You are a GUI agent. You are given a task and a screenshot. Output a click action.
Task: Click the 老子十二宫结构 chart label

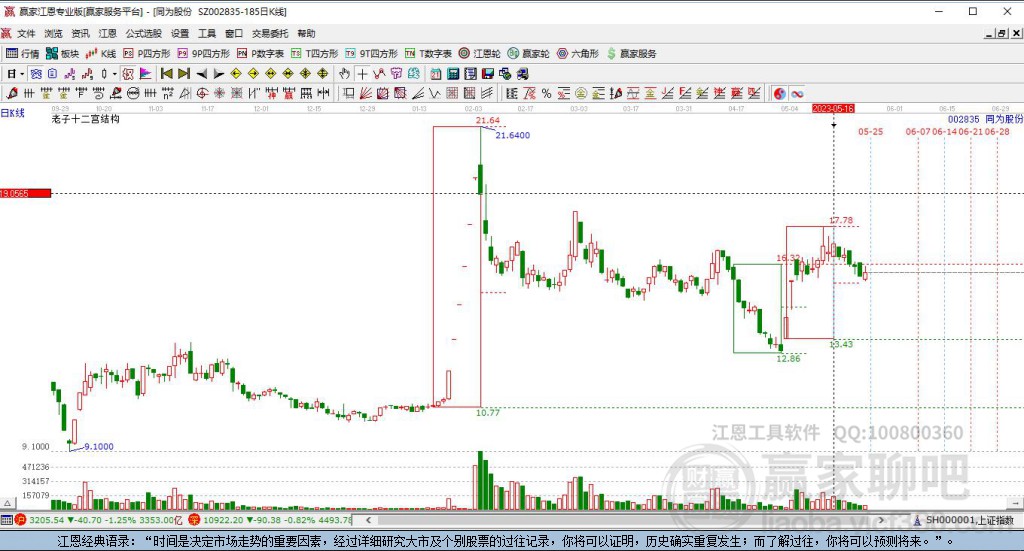[x=86, y=119]
